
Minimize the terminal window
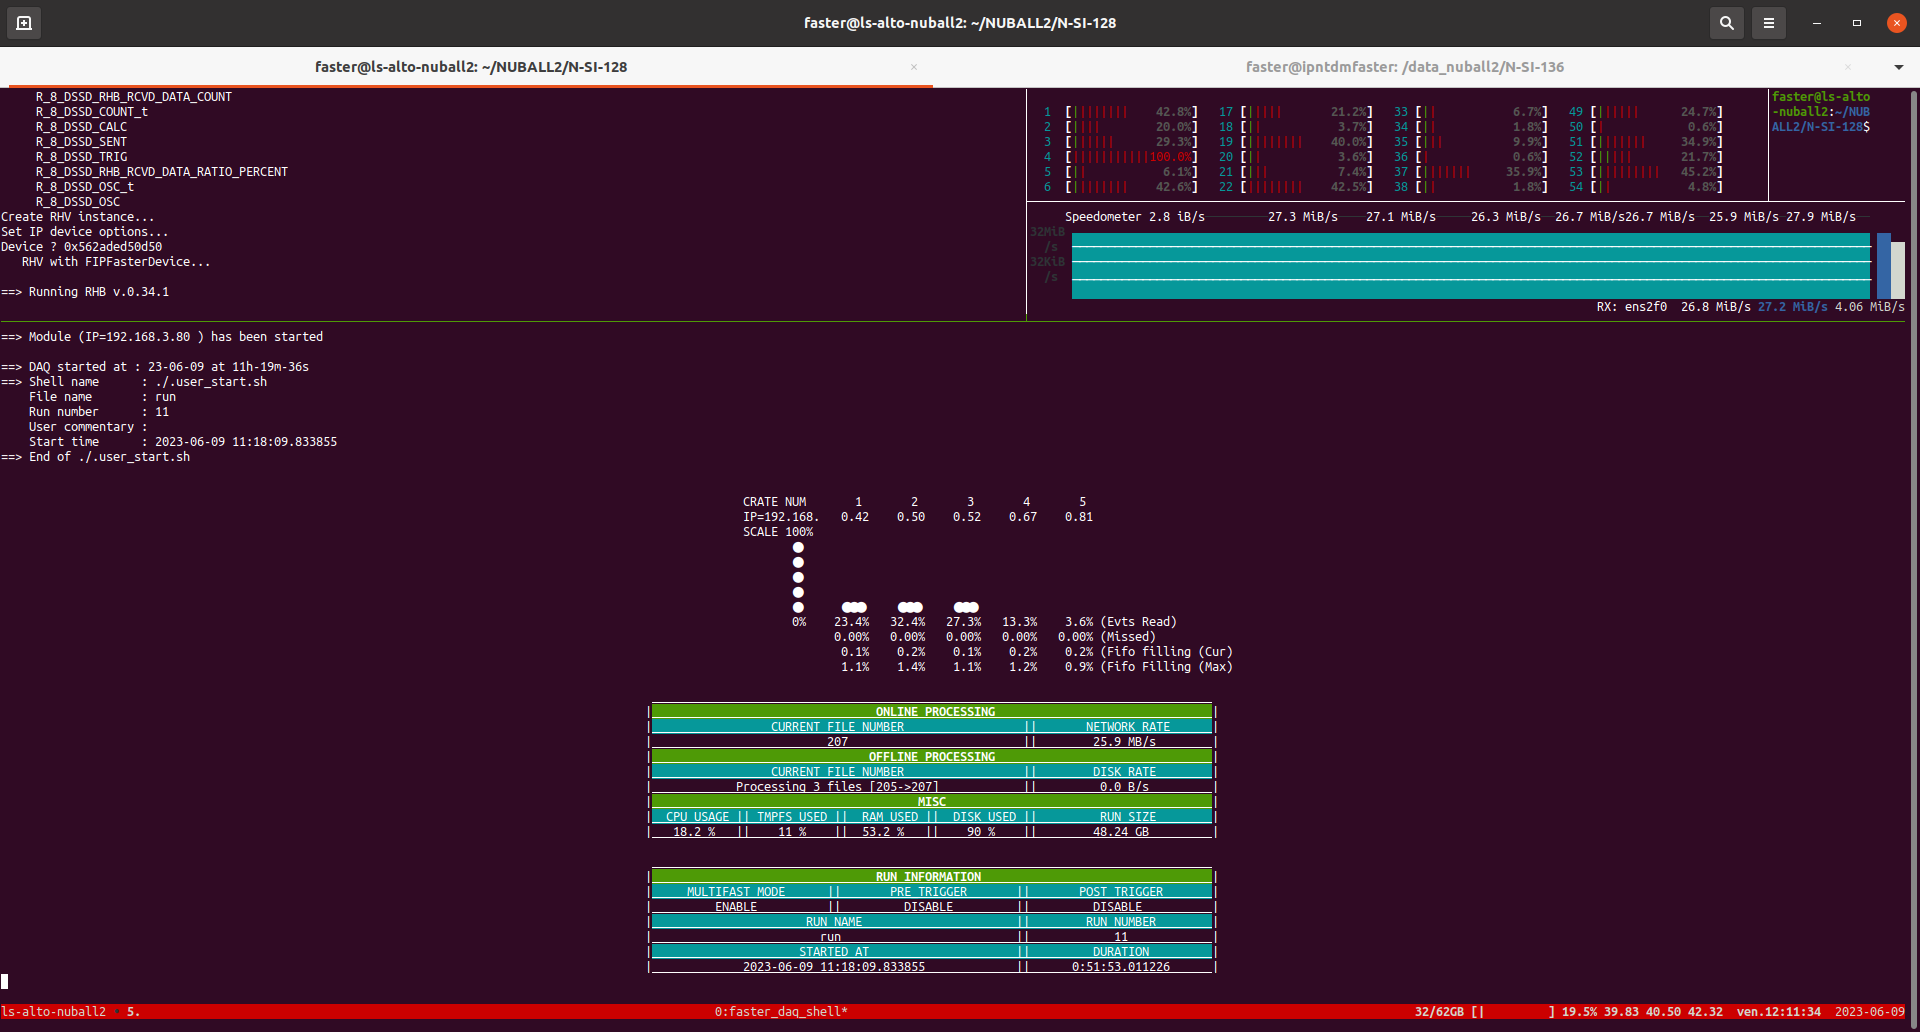[1816, 22]
